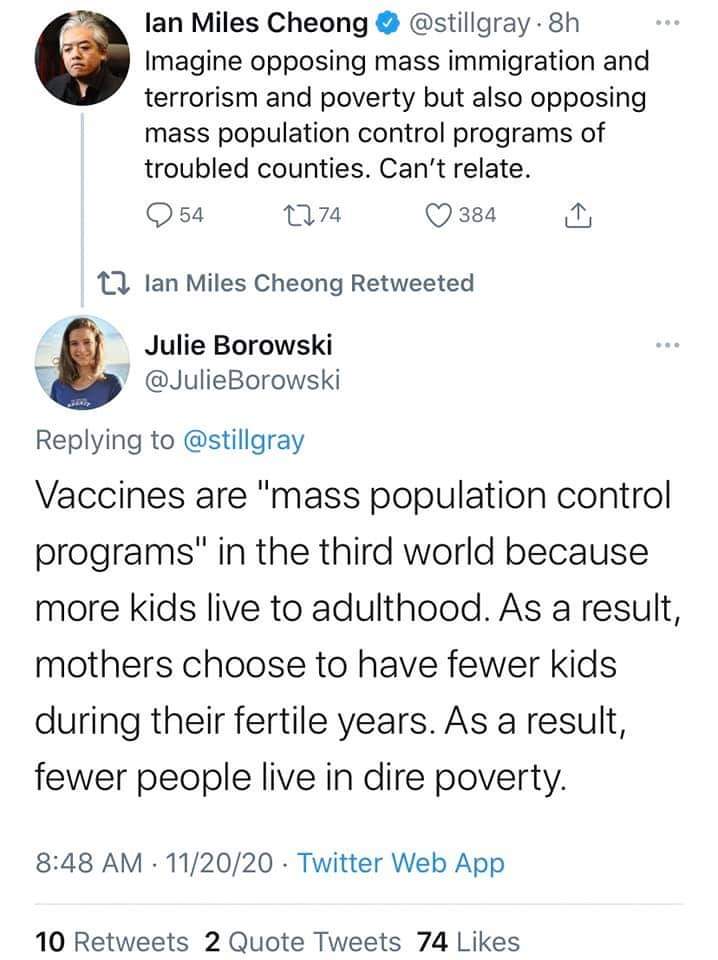Open the Ian Miles Cheong display name

[x=256, y=23]
